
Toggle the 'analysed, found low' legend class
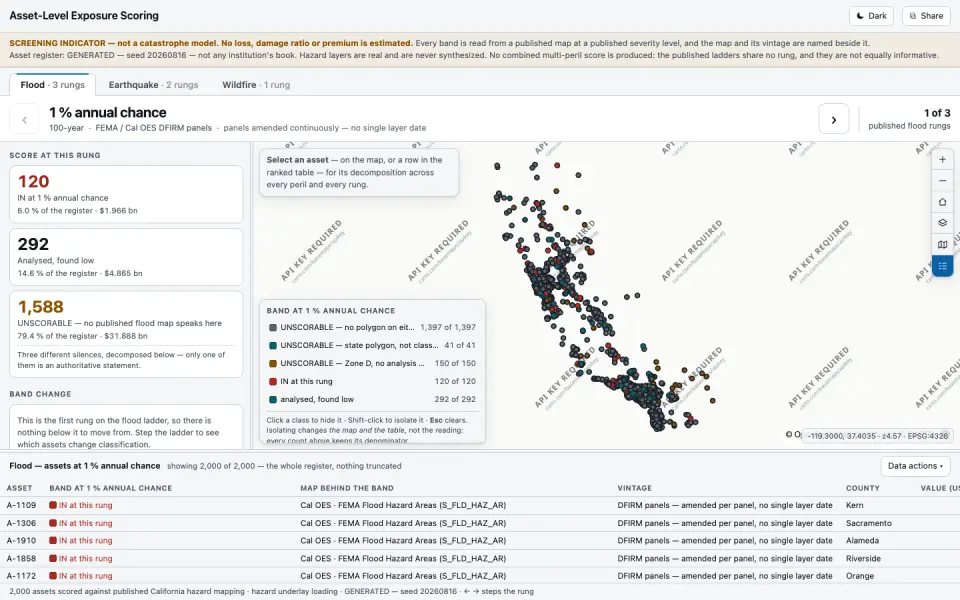(x=372, y=399)
